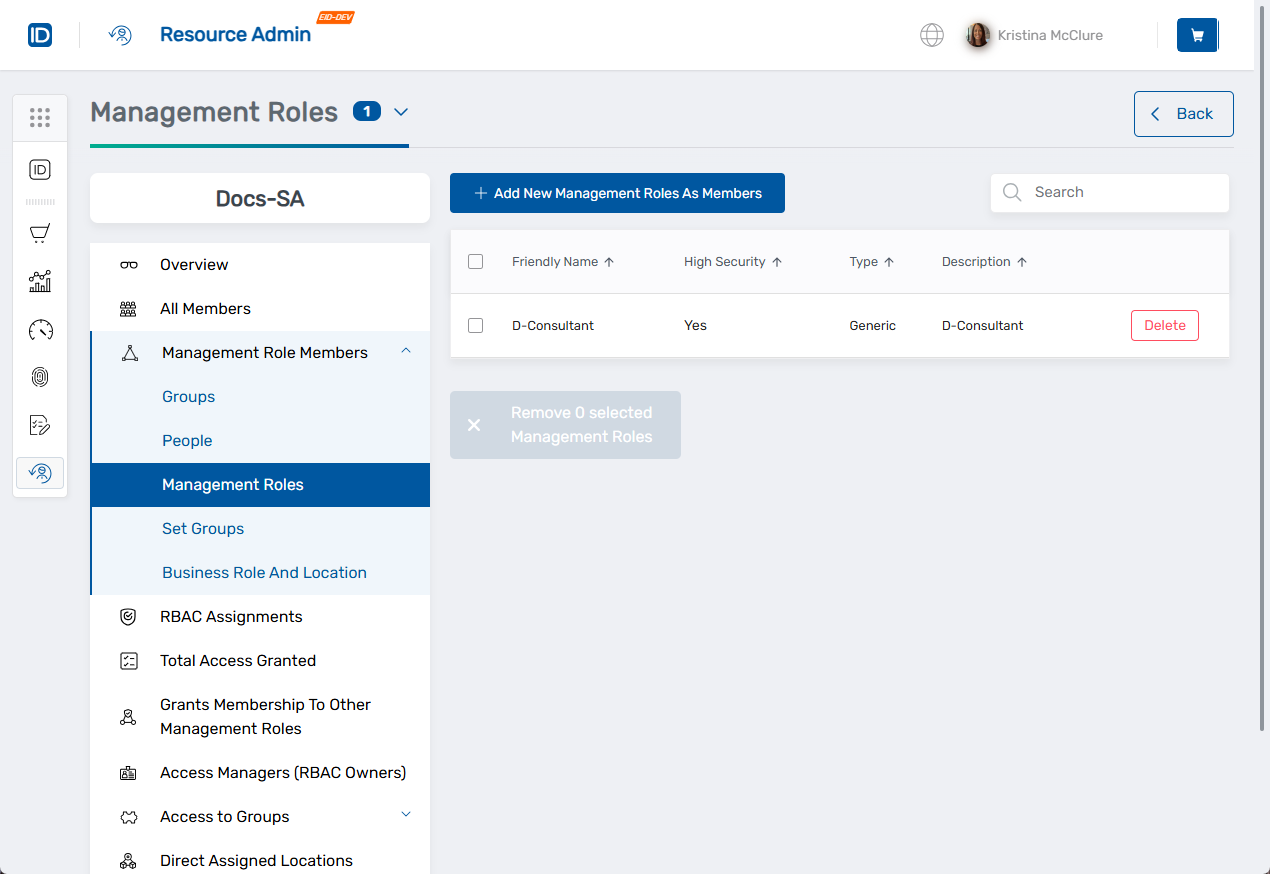Switch to the All Members tab
This screenshot has height=874, width=1270.
click(x=205, y=308)
